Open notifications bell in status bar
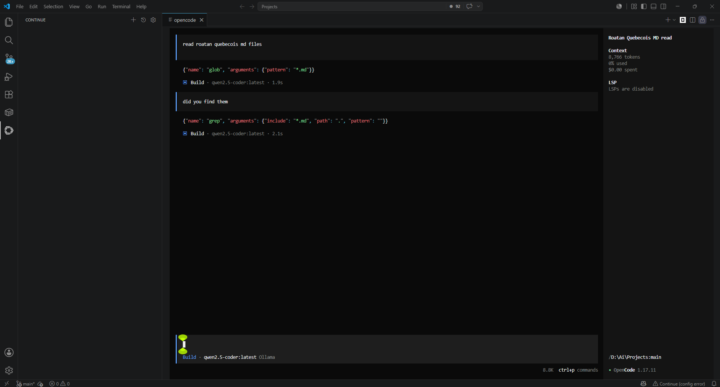 pos(714,384)
